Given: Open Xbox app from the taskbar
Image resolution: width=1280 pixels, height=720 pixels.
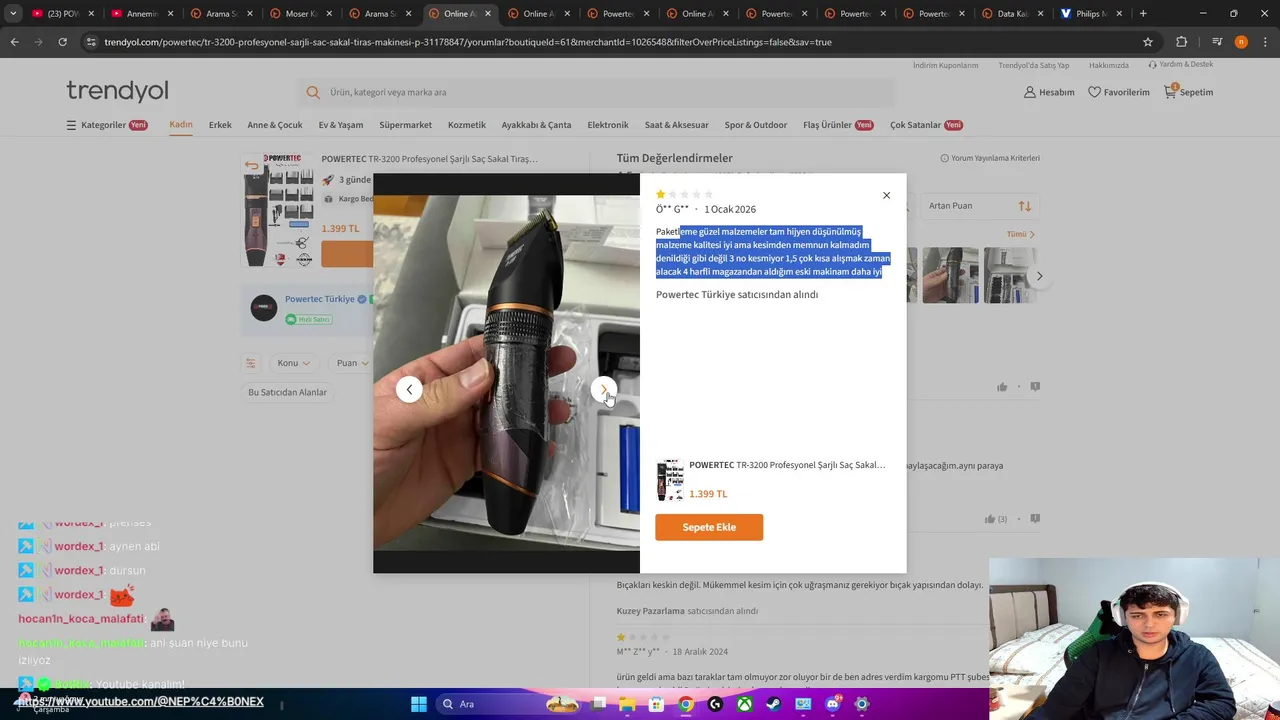Looking at the screenshot, I should click(745, 704).
